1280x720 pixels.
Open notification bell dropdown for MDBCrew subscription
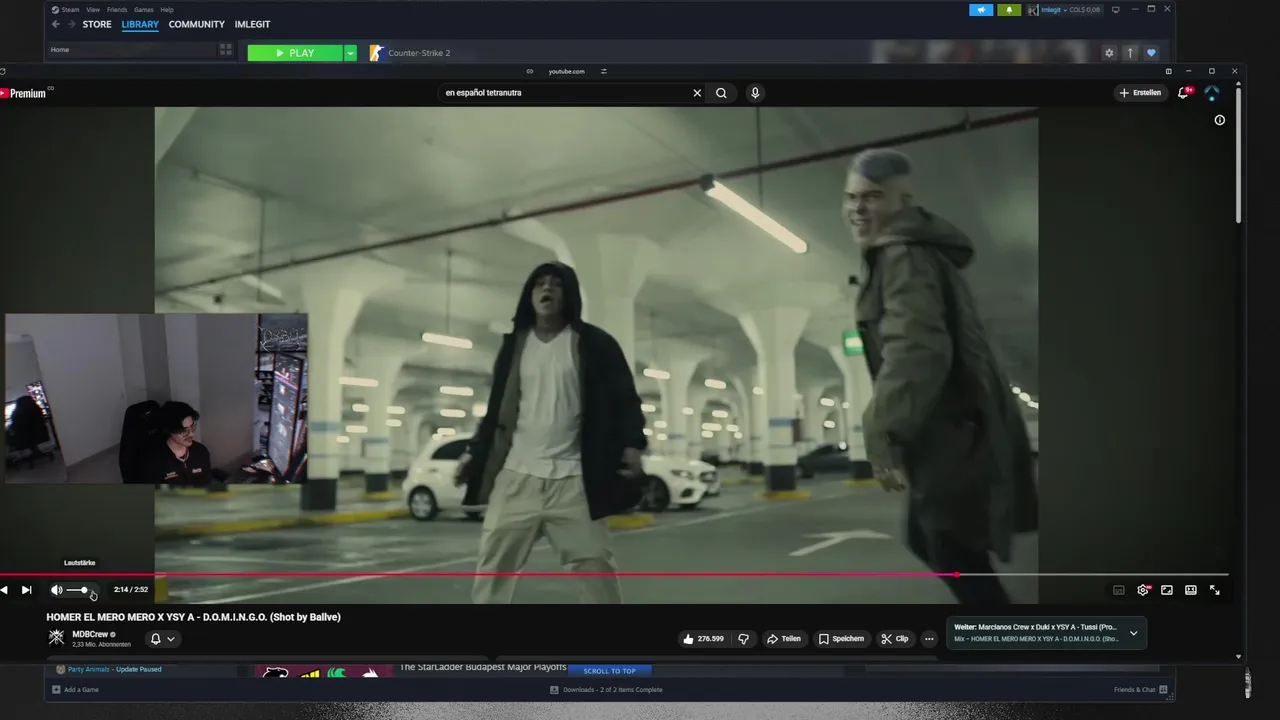pyautogui.click(x=161, y=638)
